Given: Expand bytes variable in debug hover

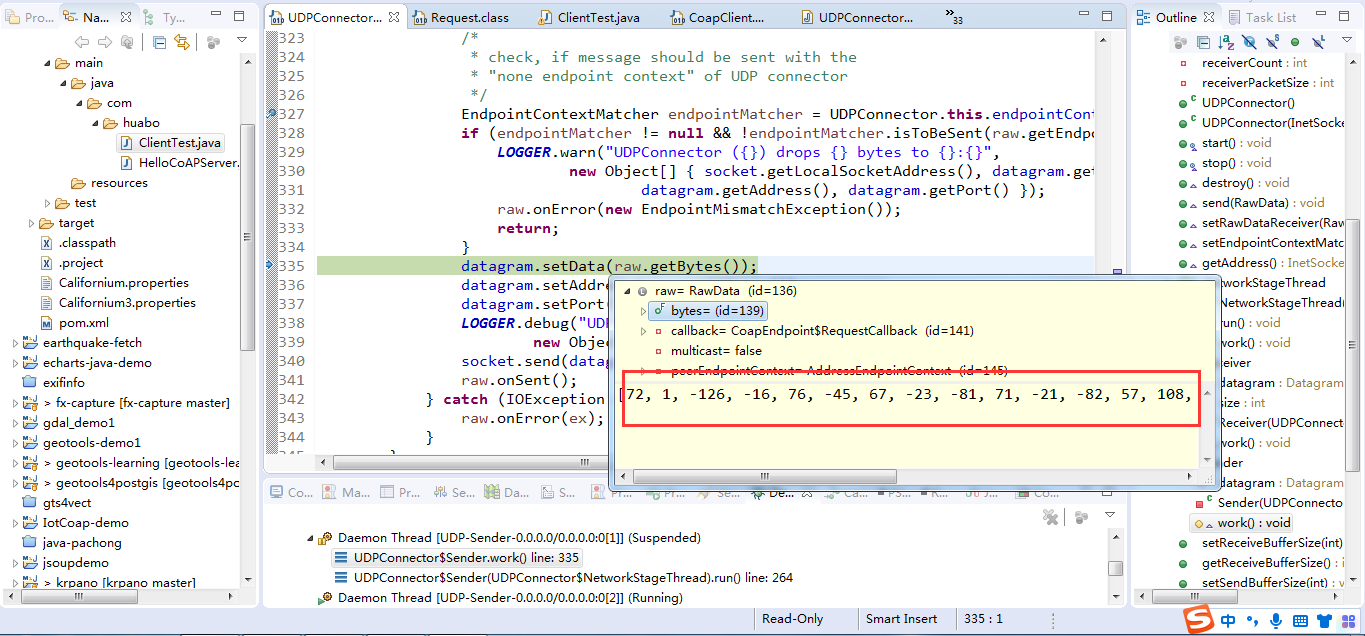Looking at the screenshot, I should (x=643, y=311).
